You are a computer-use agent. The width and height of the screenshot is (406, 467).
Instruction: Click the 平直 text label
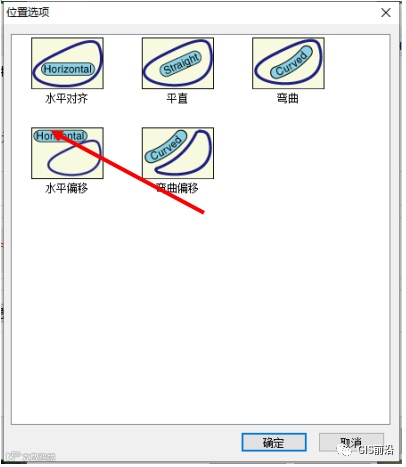177,99
